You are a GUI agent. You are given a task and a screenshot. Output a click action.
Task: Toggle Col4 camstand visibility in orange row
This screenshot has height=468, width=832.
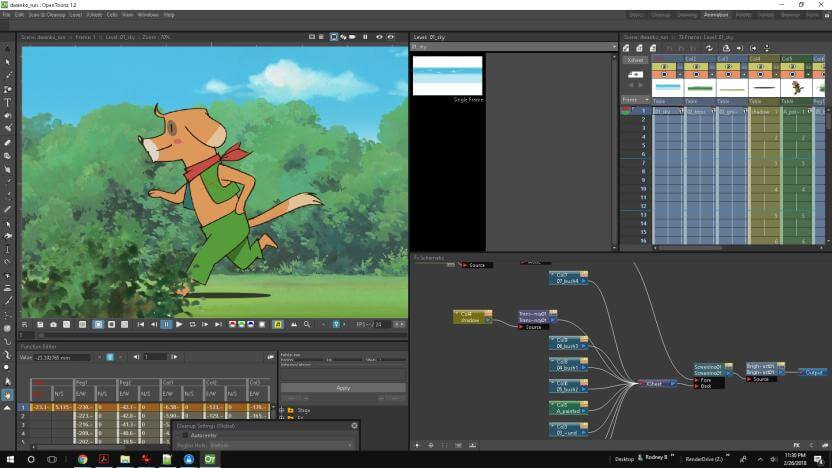[760, 74]
